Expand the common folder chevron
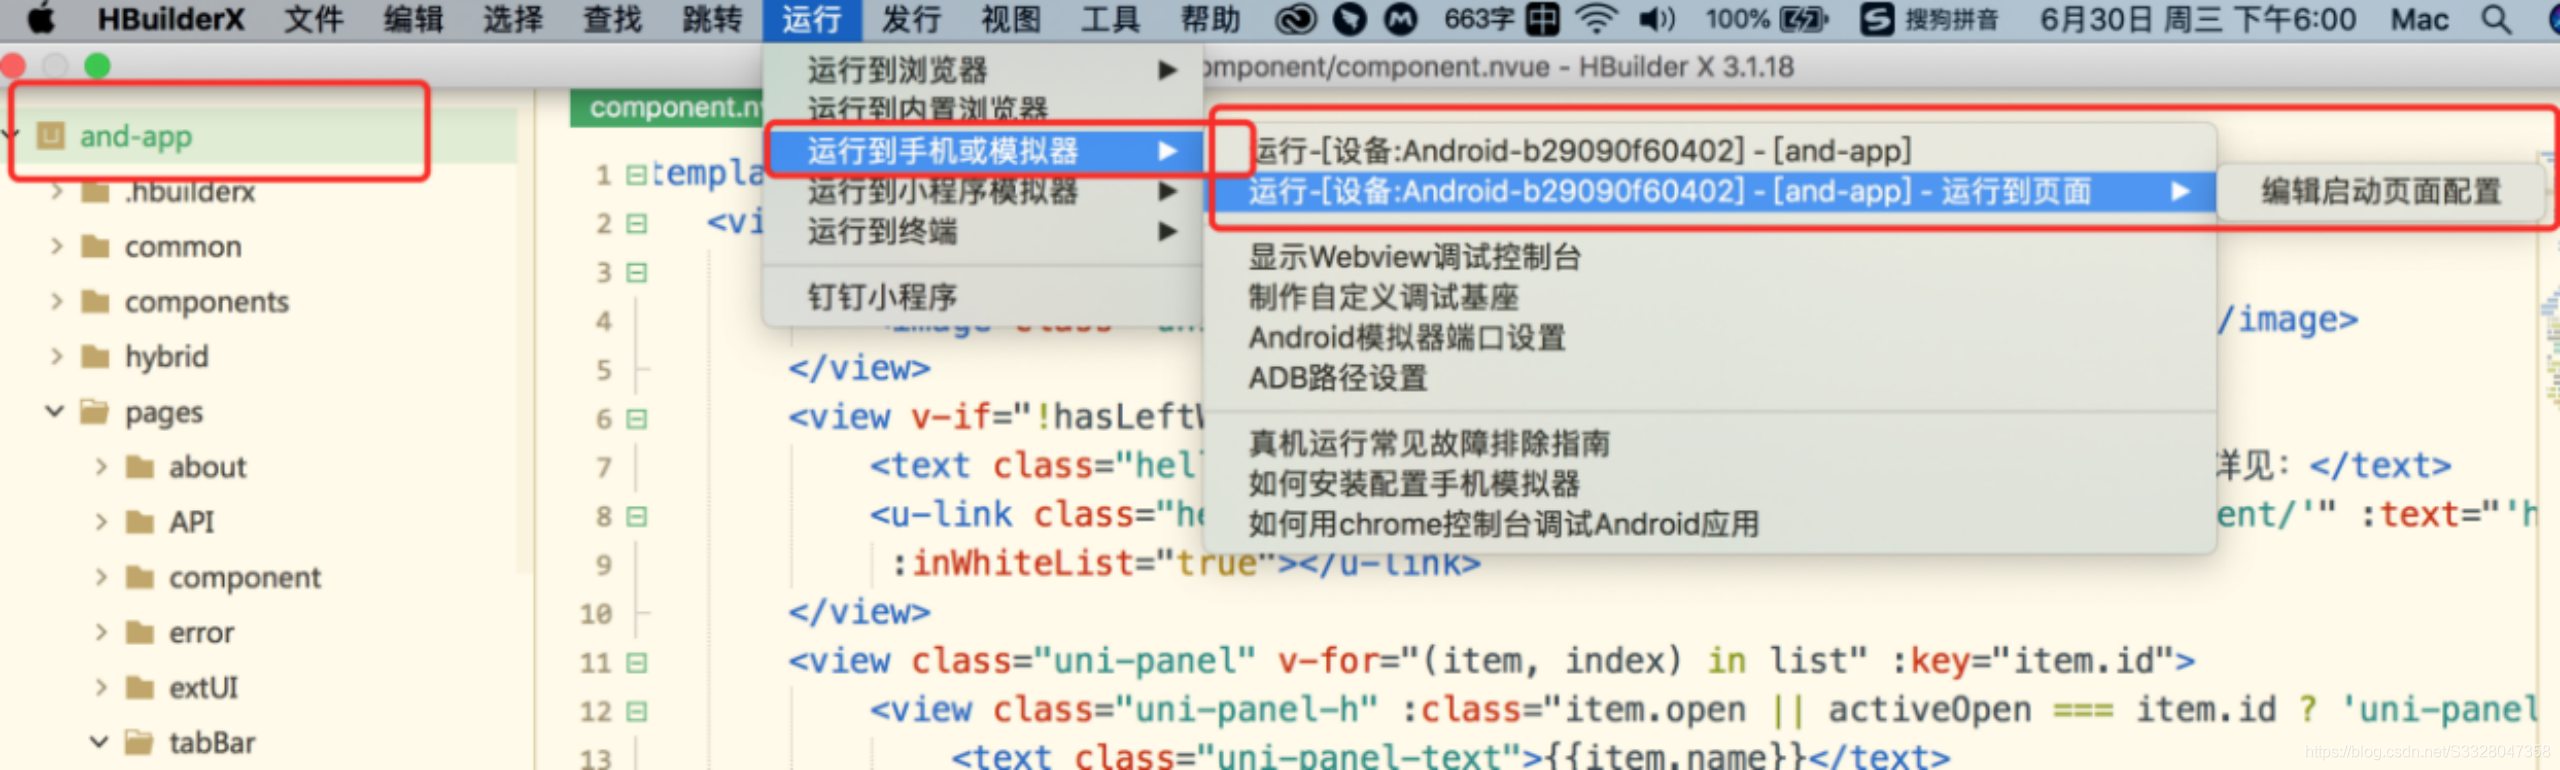This screenshot has width=2560, height=770. tap(56, 246)
